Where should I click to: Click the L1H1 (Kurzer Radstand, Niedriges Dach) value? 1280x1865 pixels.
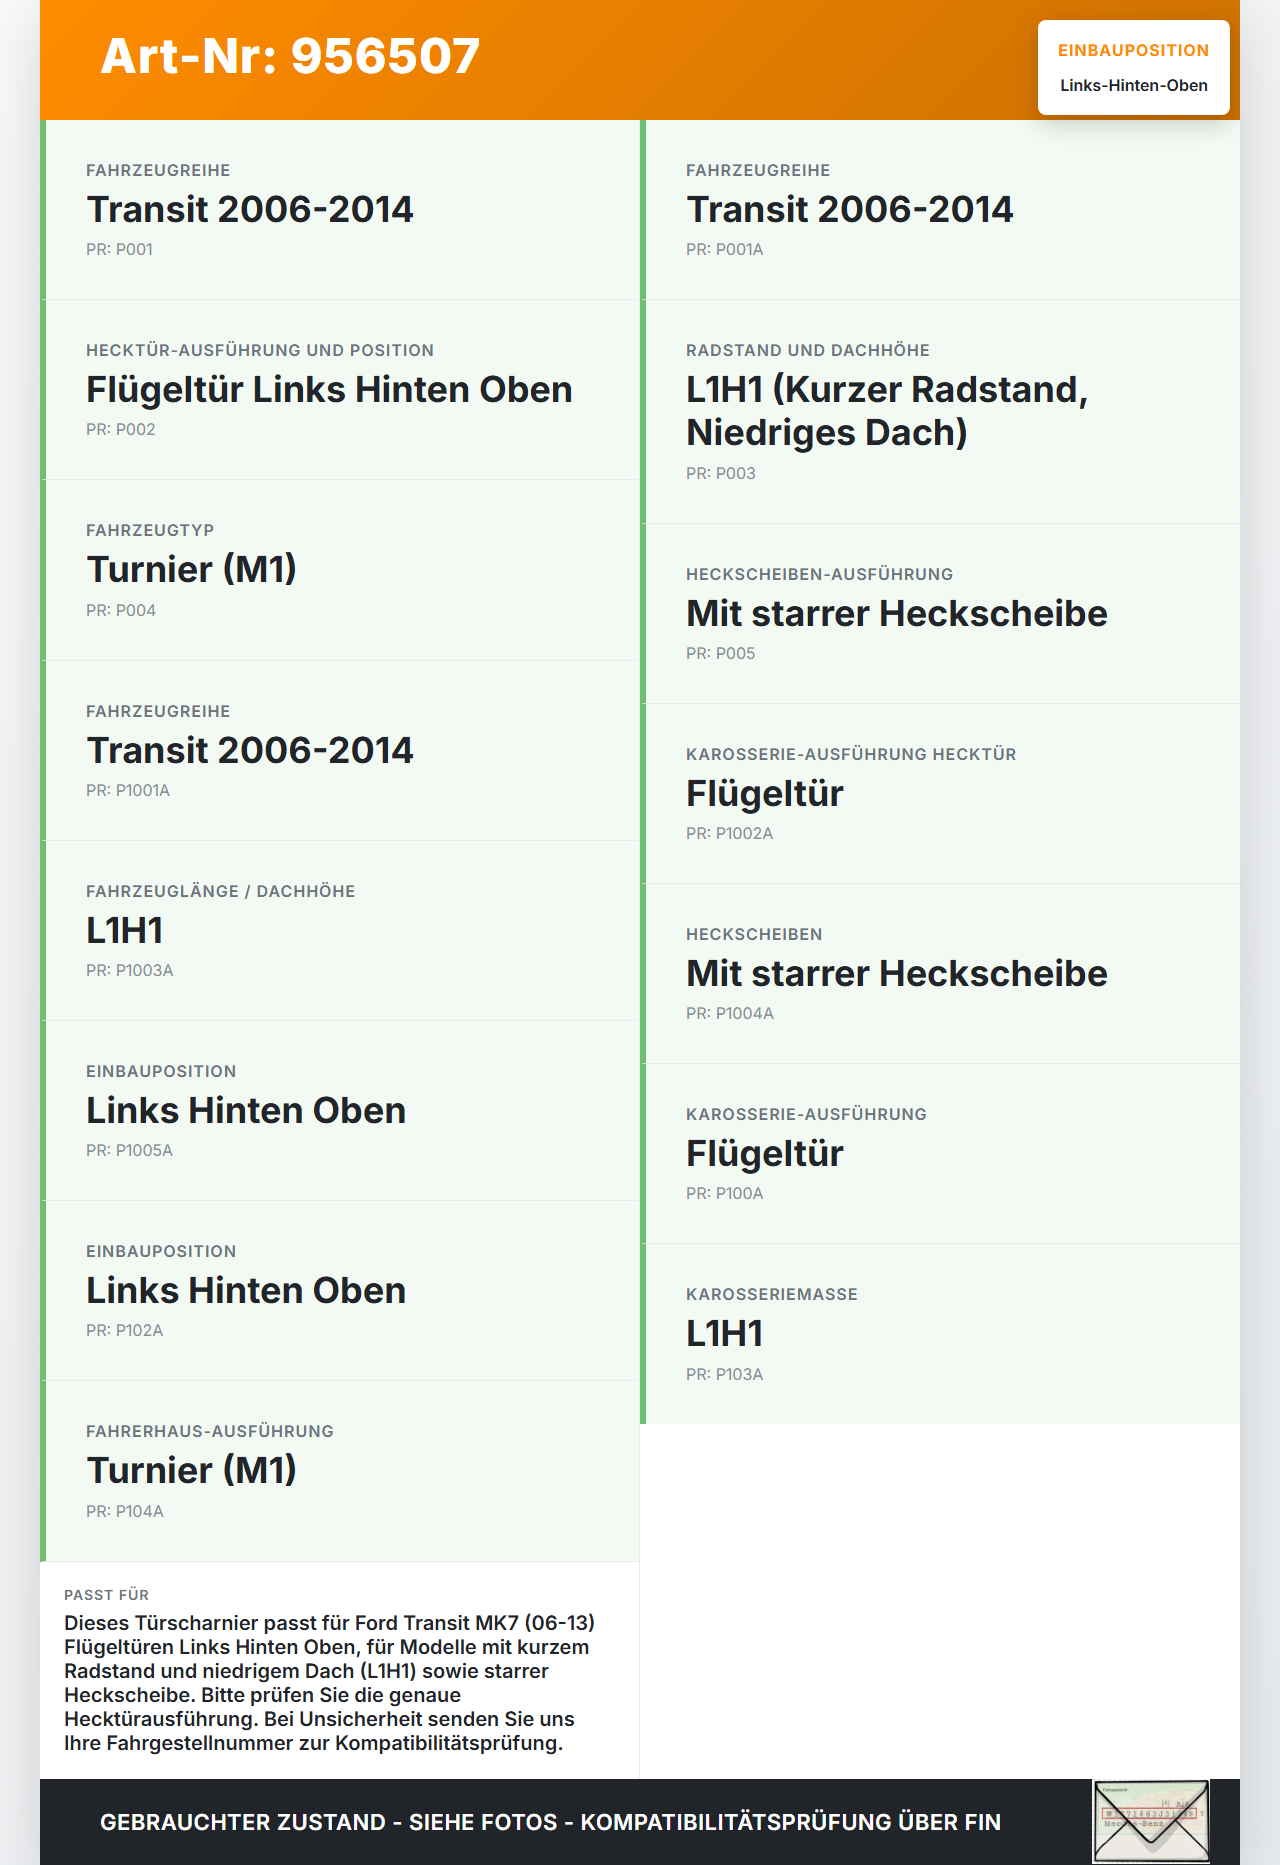[887, 411]
